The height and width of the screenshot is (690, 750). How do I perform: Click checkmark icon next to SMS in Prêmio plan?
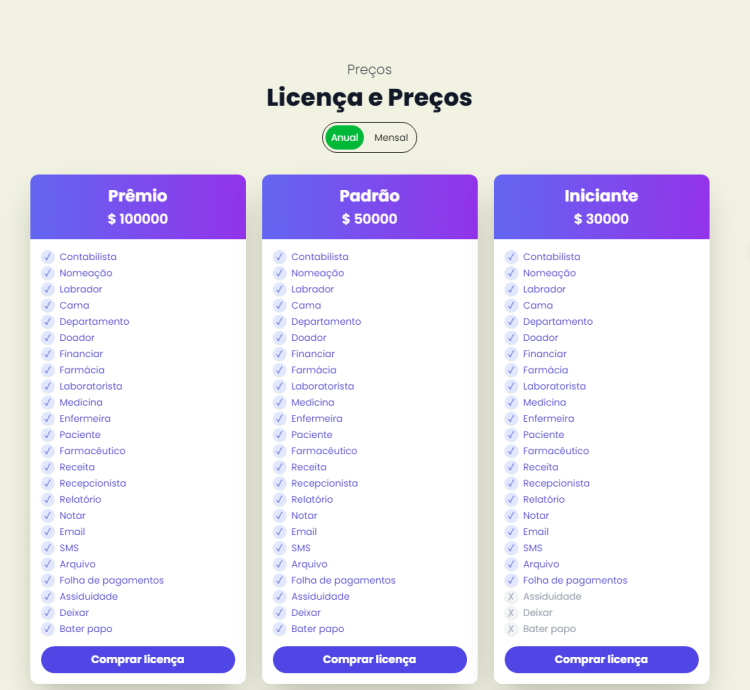[x=47, y=548]
